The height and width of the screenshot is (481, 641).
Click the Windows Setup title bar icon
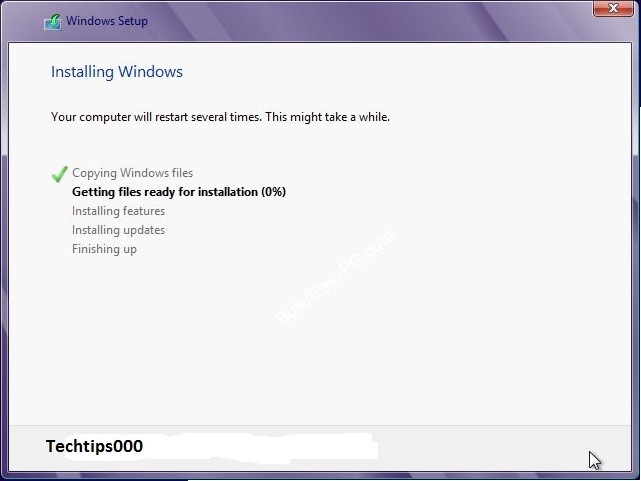click(53, 22)
